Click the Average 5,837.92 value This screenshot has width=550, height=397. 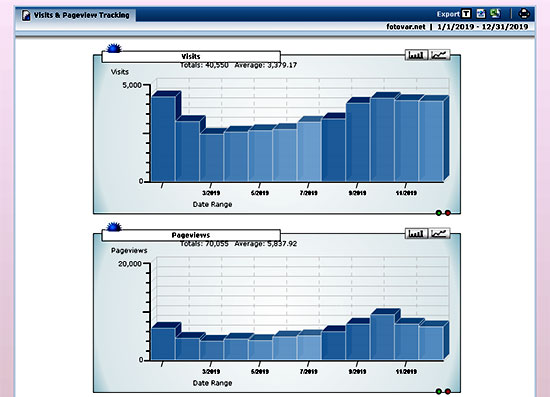click(x=266, y=244)
